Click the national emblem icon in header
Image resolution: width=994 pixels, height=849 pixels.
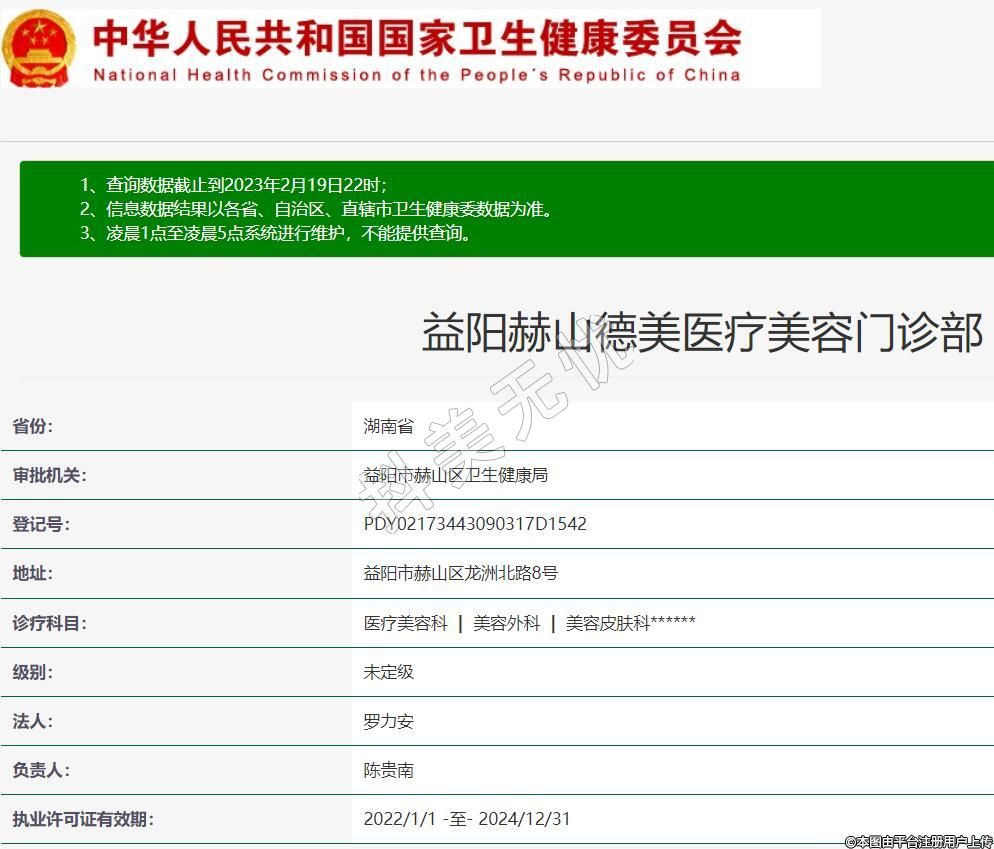click(38, 48)
